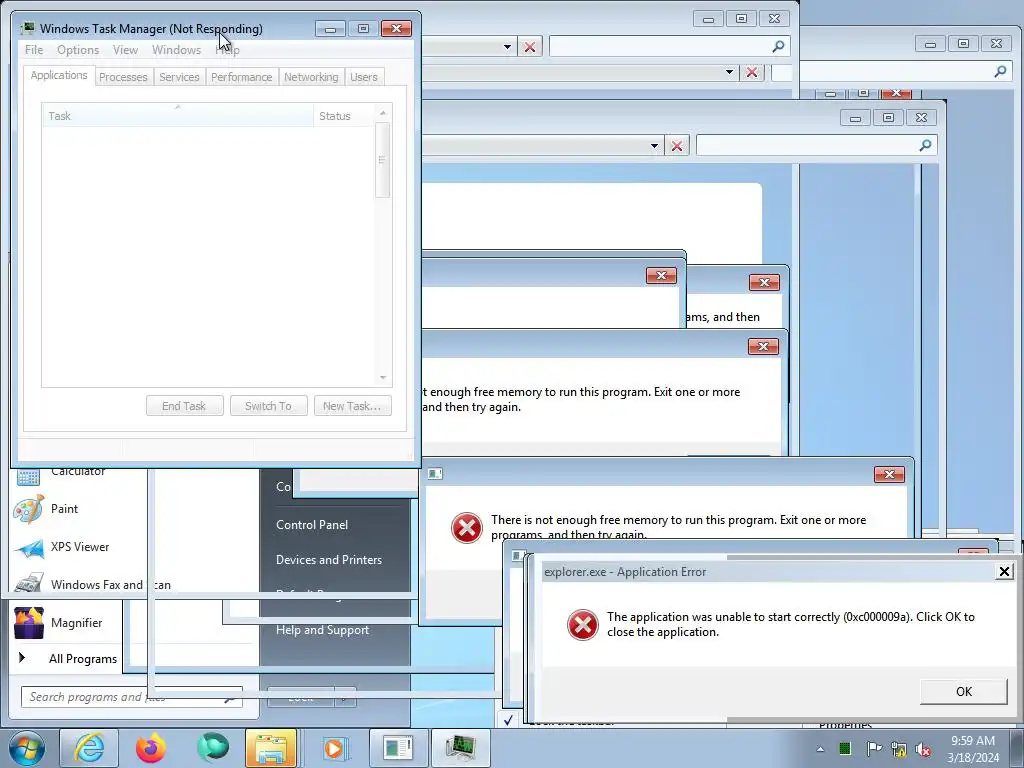Click search magnifier in frontmost Explorer window
Screen dimensions: 1024x768
925,145
